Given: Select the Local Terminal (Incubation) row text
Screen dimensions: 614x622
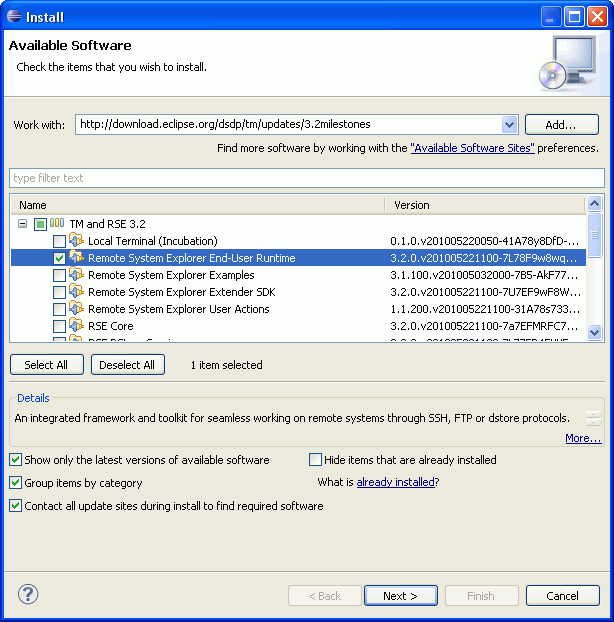Looking at the screenshot, I should pyautogui.click(x=153, y=241).
